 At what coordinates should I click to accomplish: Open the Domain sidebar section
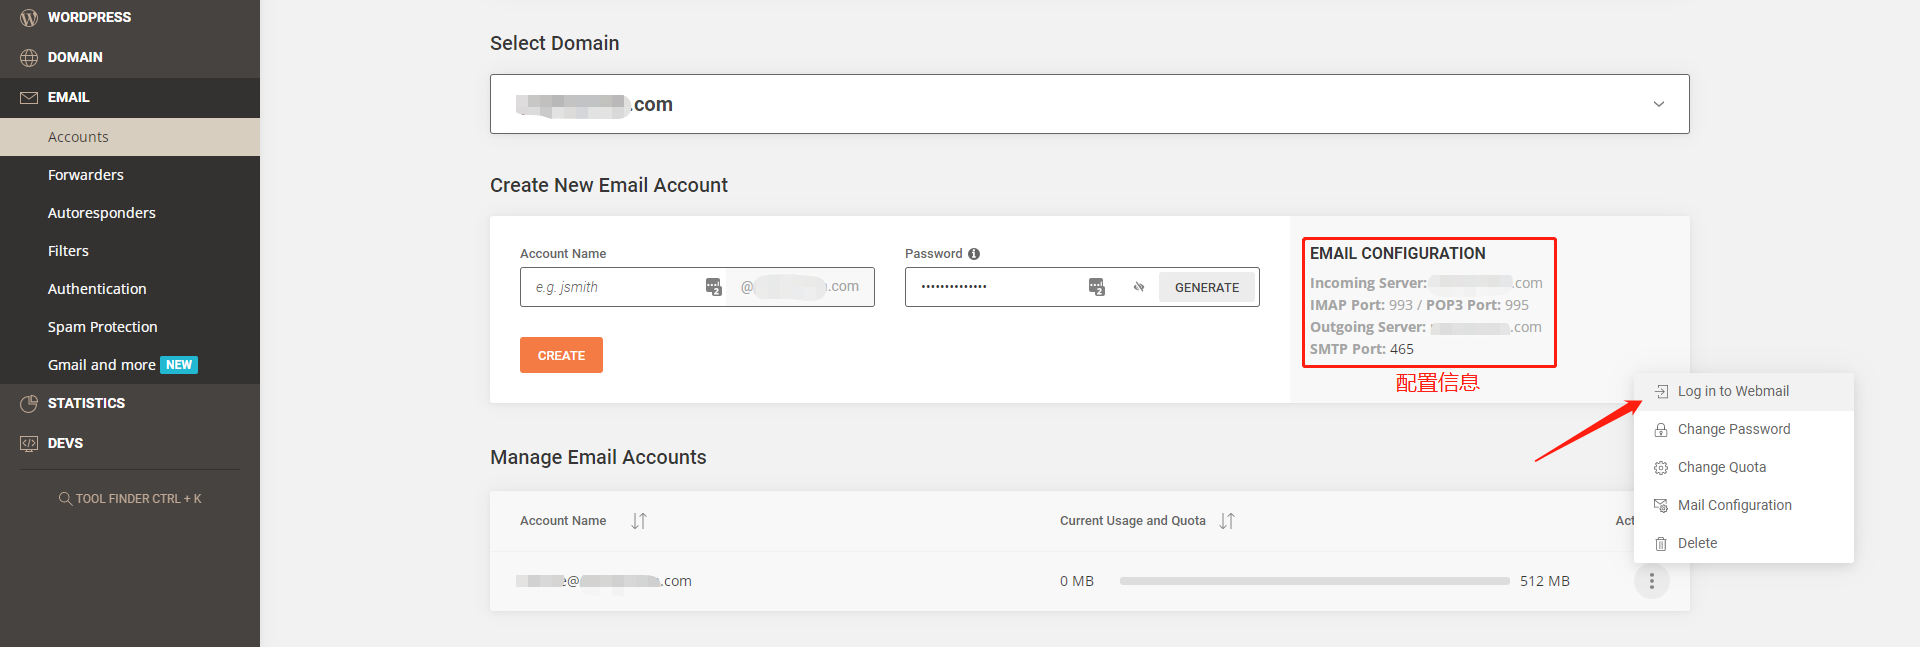coord(130,58)
